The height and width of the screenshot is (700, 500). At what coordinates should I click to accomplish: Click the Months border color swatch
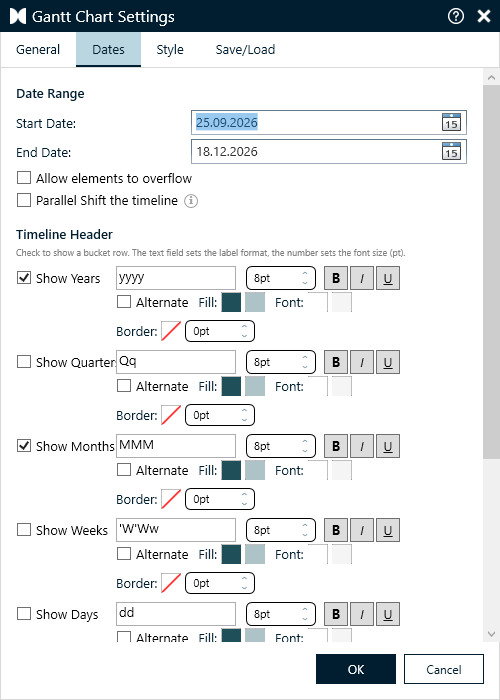click(171, 499)
